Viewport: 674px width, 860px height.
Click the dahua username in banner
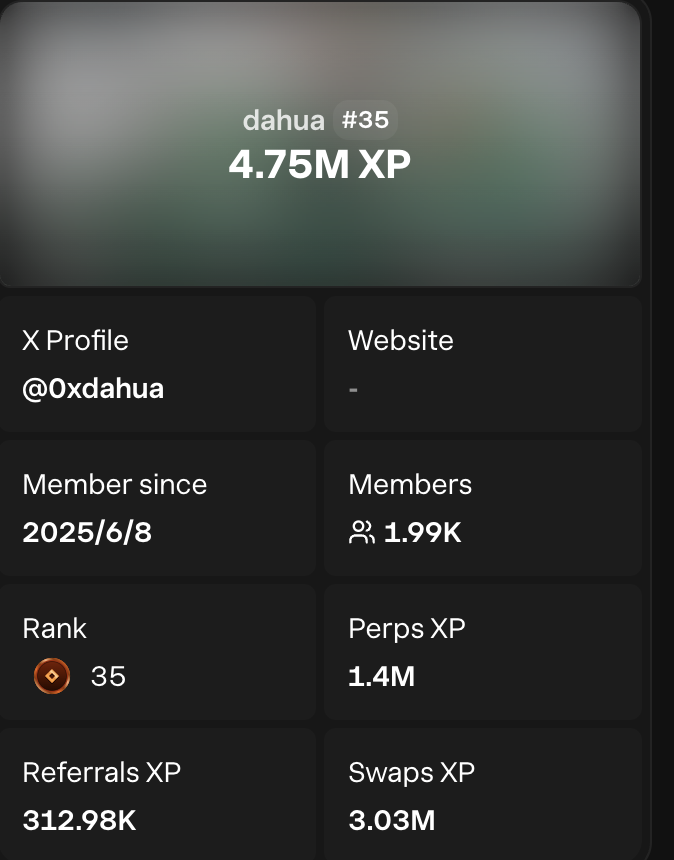pyautogui.click(x=283, y=121)
